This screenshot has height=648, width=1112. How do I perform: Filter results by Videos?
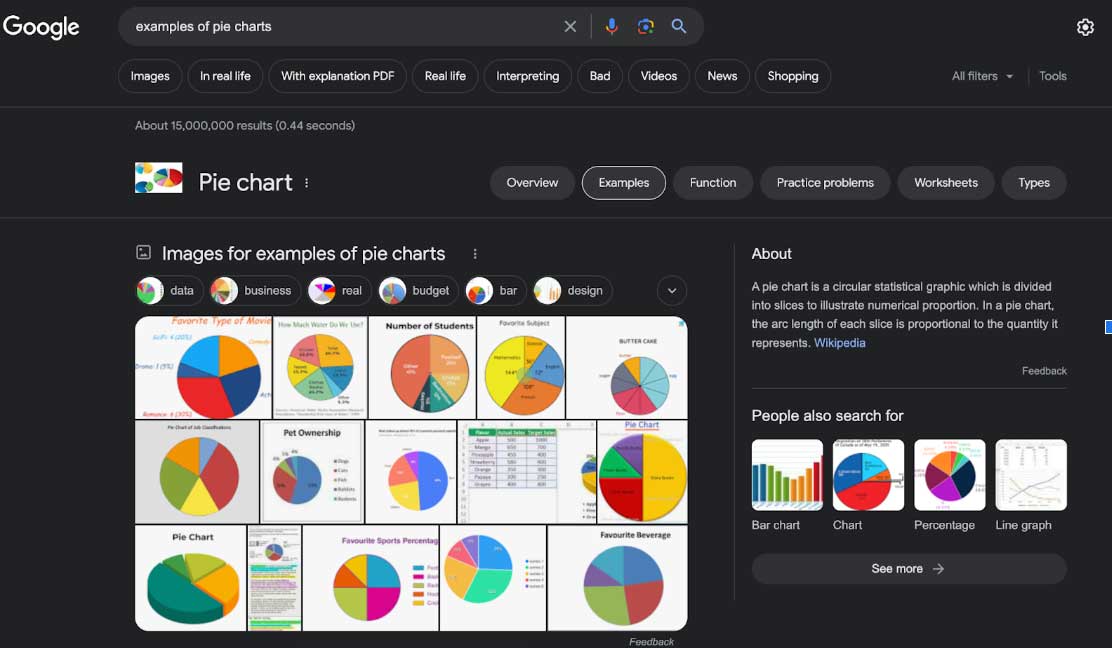(658, 76)
